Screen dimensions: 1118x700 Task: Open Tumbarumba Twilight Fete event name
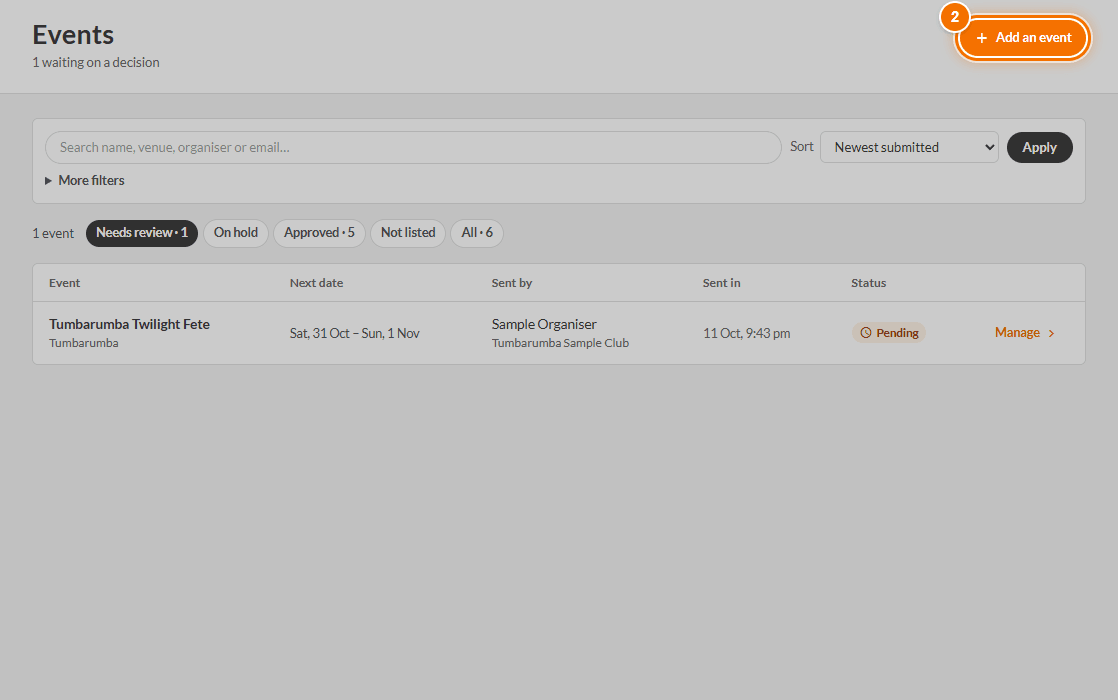[x=129, y=324]
